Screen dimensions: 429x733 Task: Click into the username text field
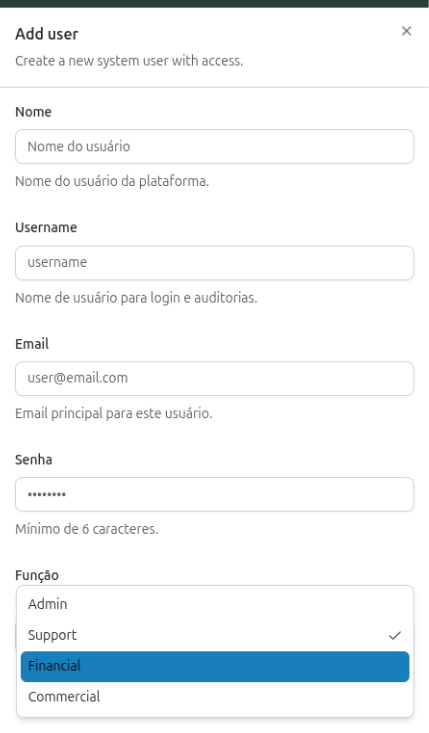[x=214, y=263]
